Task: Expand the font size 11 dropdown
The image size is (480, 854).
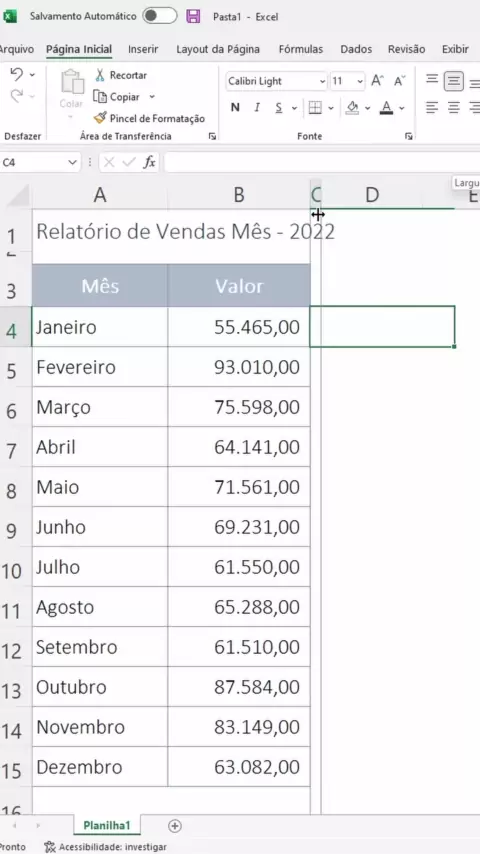Action: tap(360, 82)
